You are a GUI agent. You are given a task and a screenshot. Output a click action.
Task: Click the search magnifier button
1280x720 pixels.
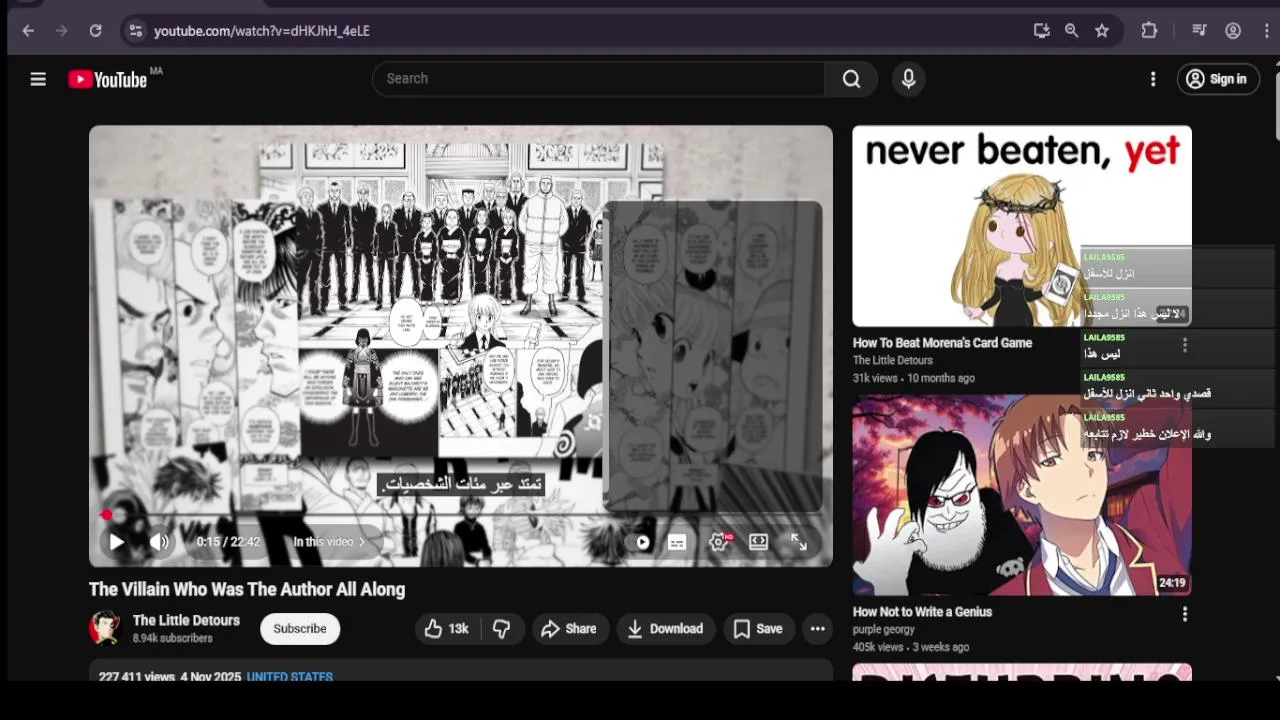[851, 79]
